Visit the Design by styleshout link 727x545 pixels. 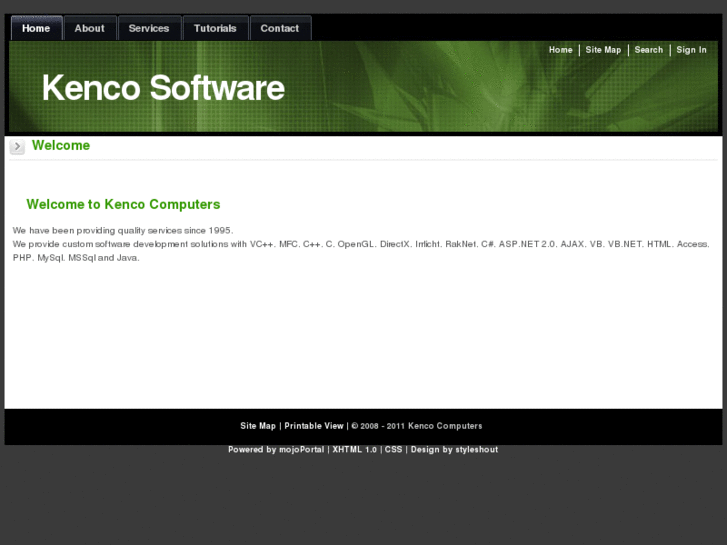click(454, 449)
